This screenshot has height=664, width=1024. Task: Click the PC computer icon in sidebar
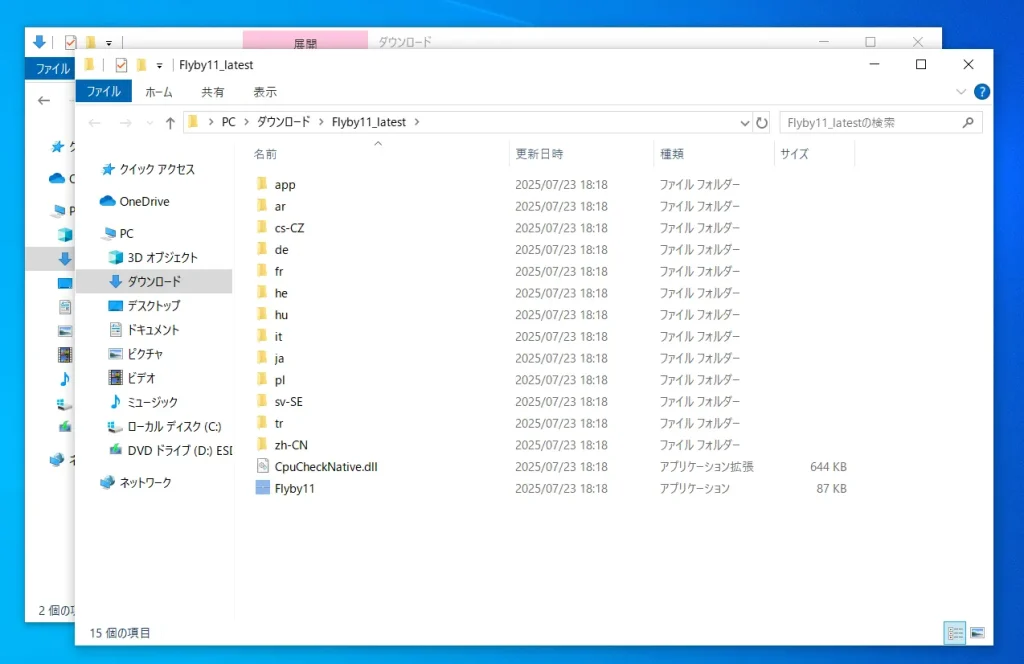tap(110, 233)
